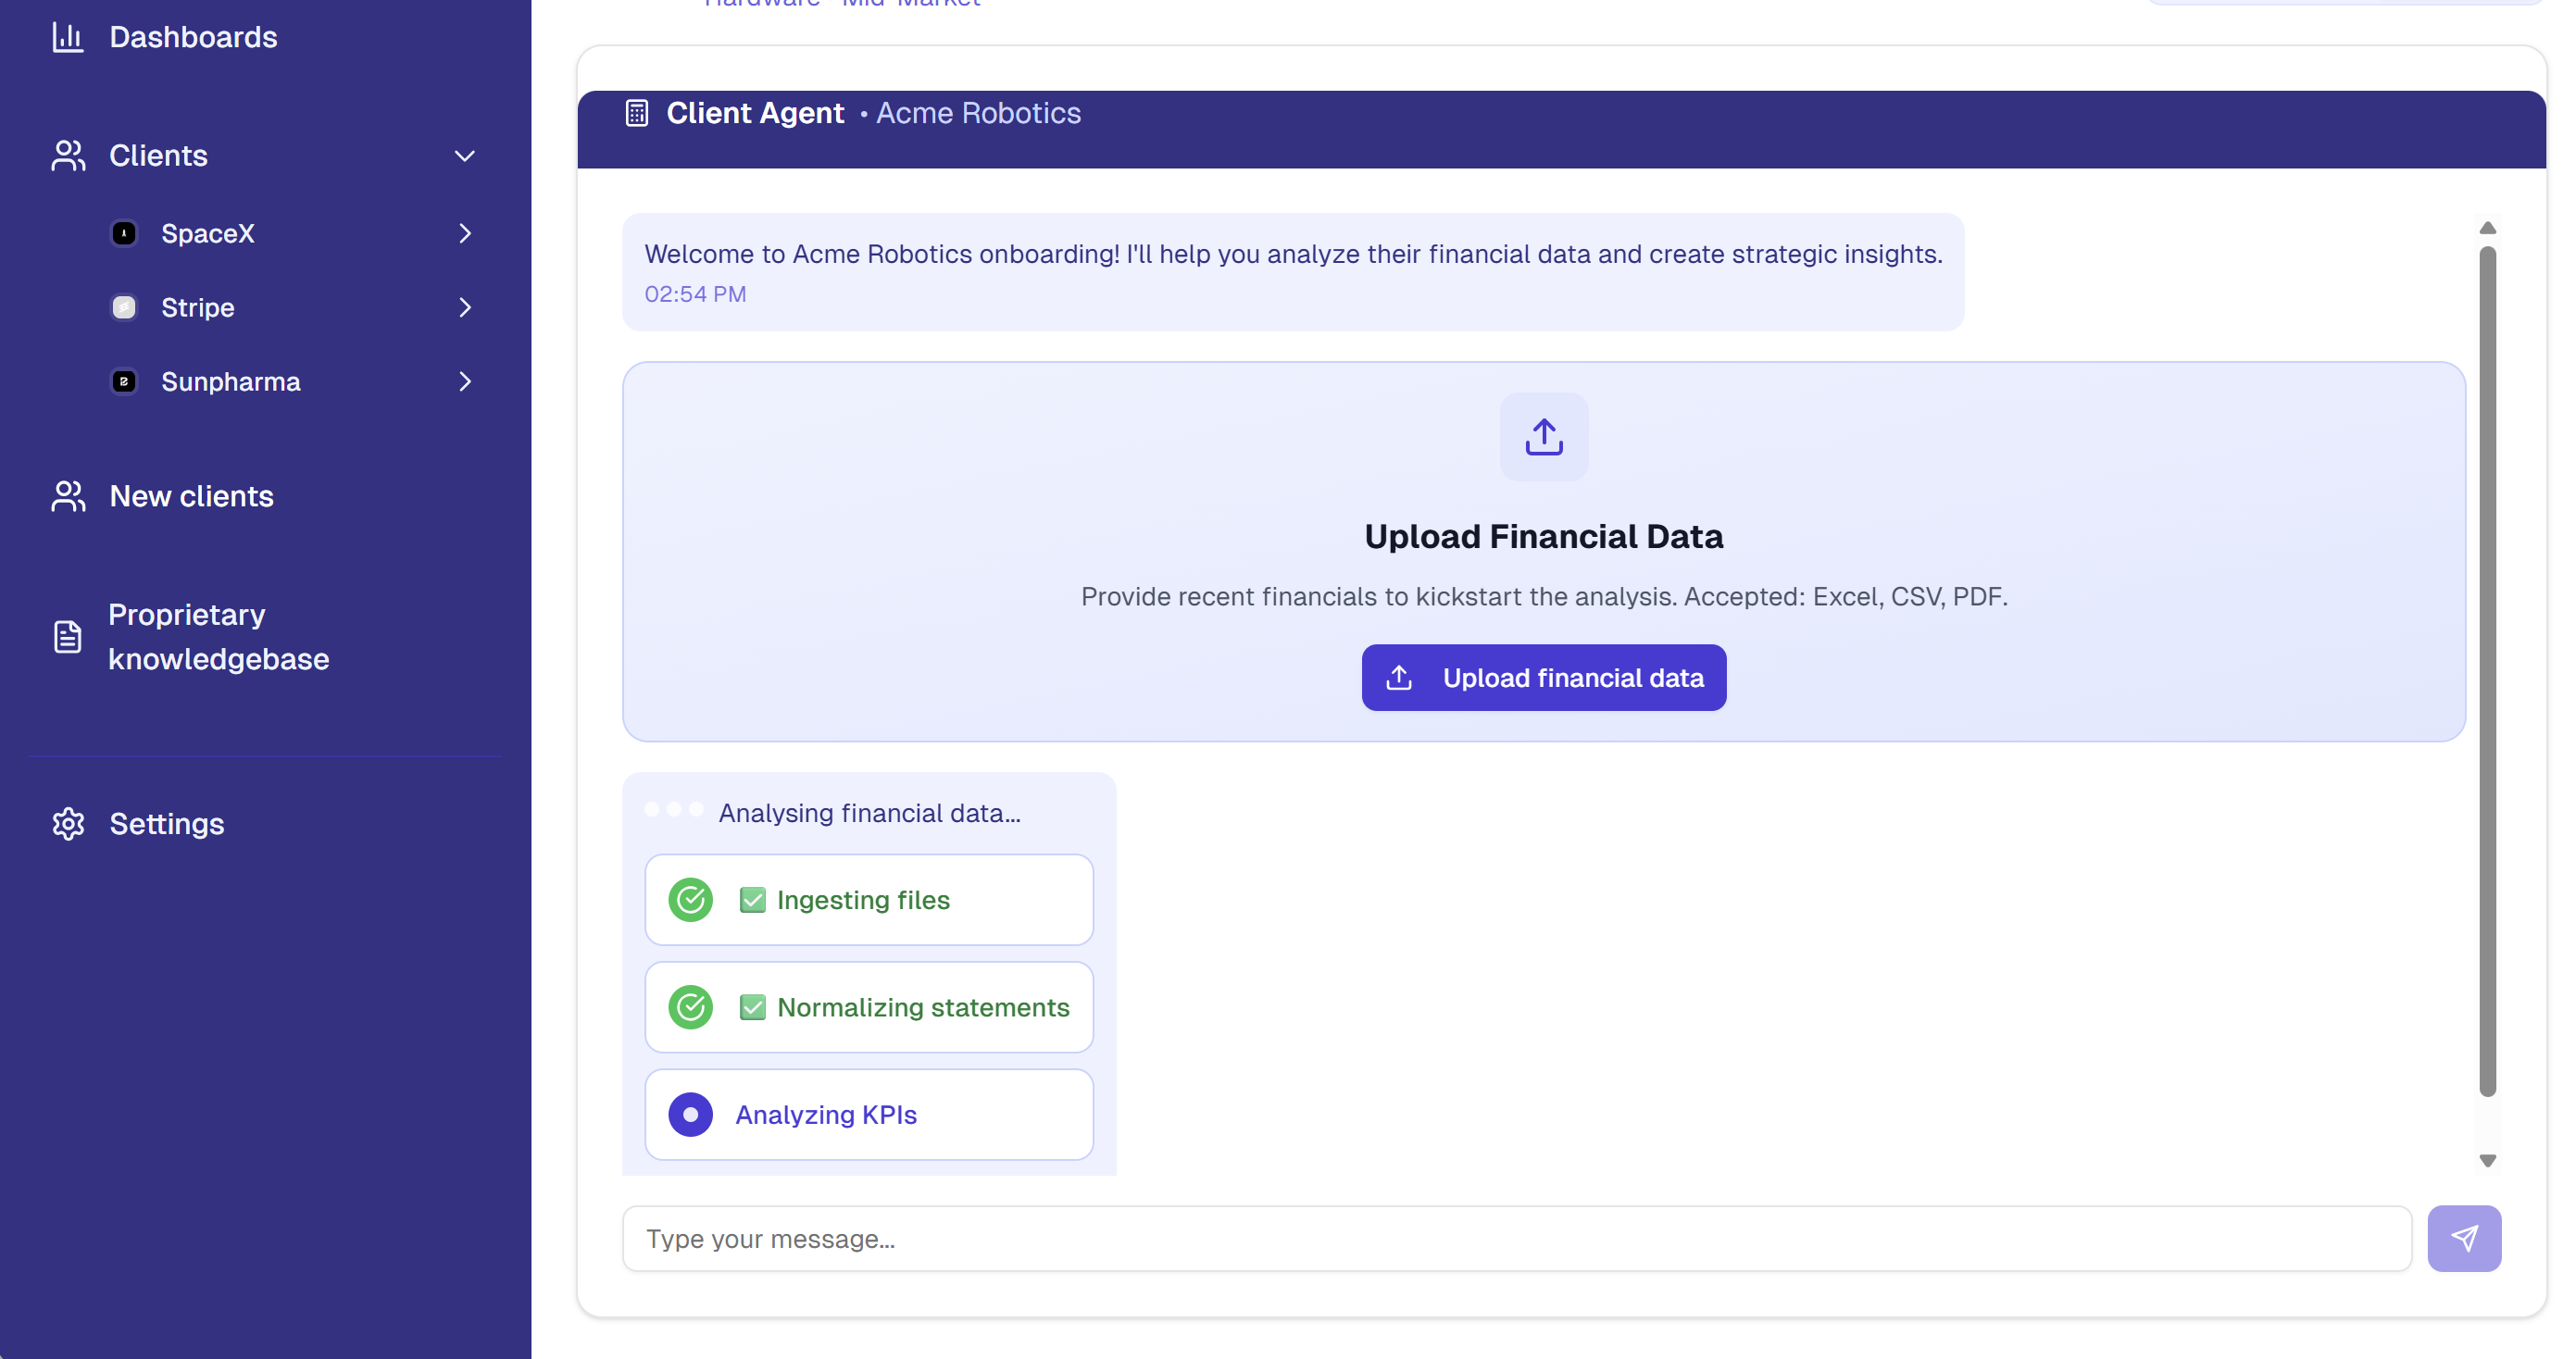Click the Proprietary knowledgebase document icon
Screen dimensions: 2576x1359
[x=67, y=636]
